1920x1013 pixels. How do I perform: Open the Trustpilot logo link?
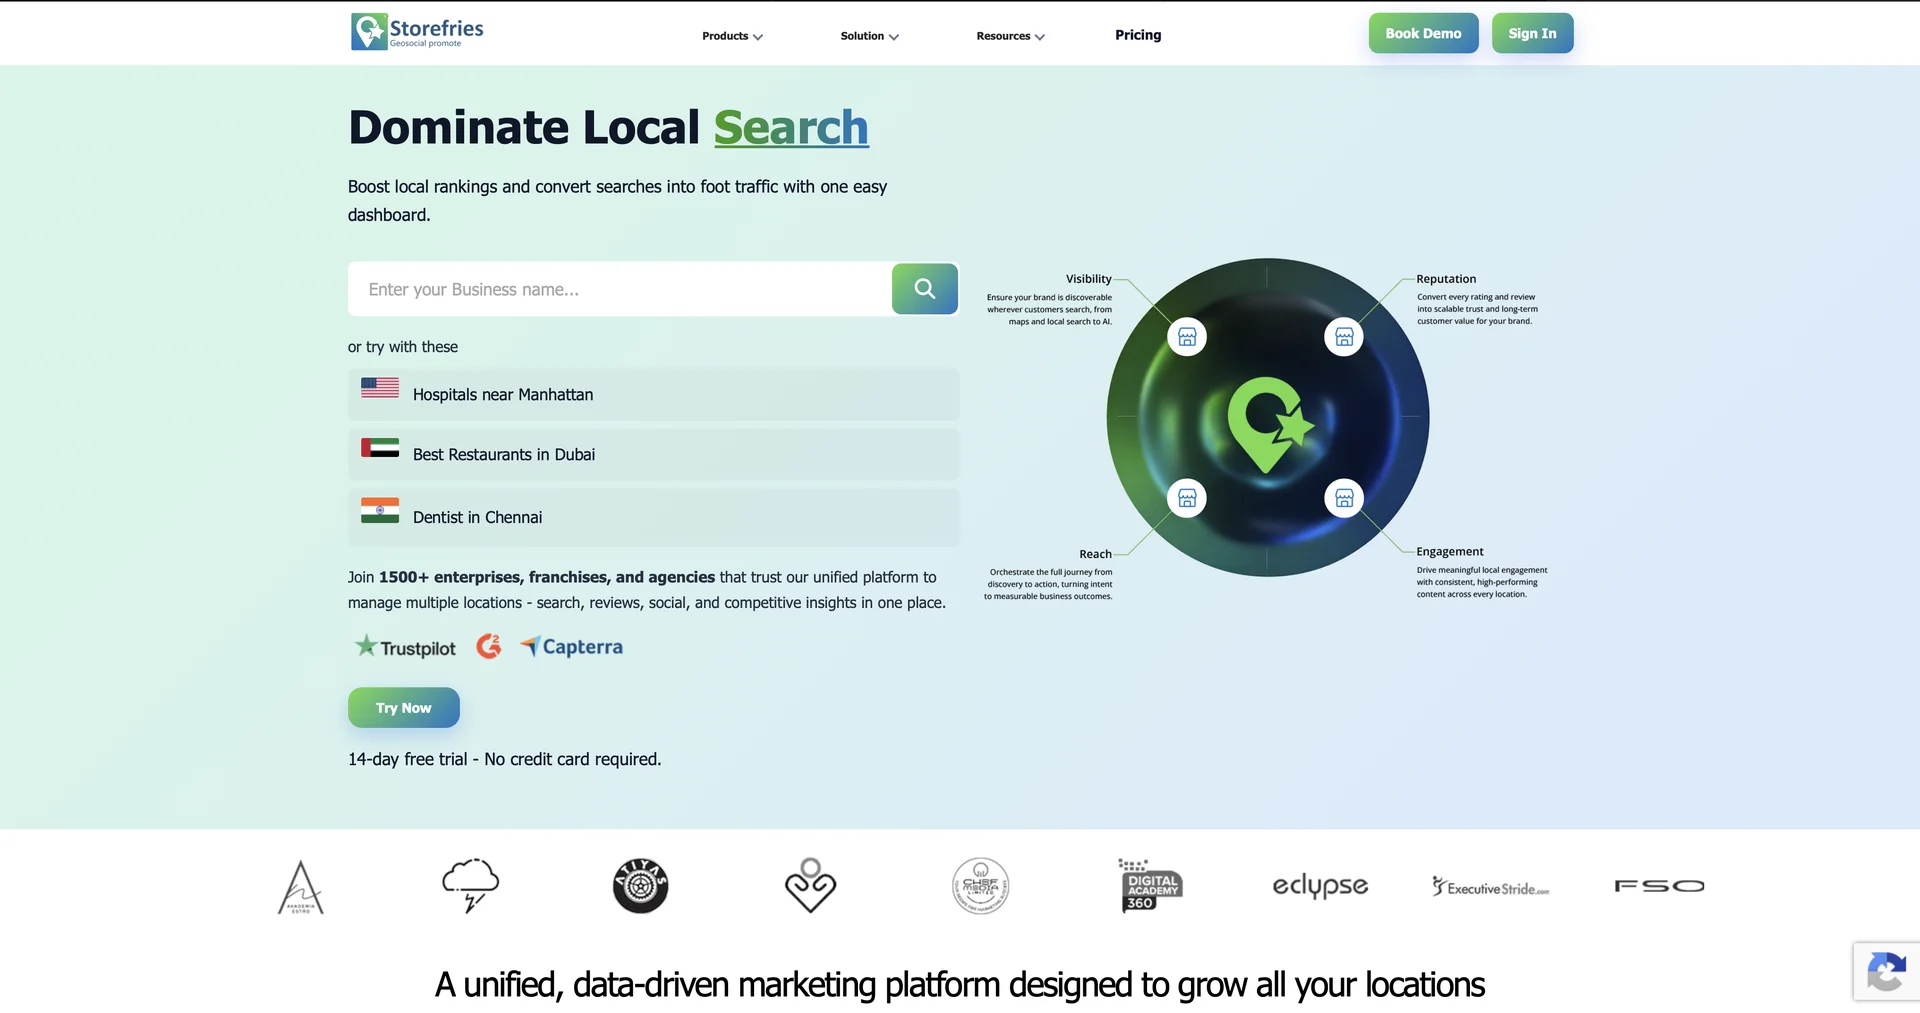pos(405,647)
